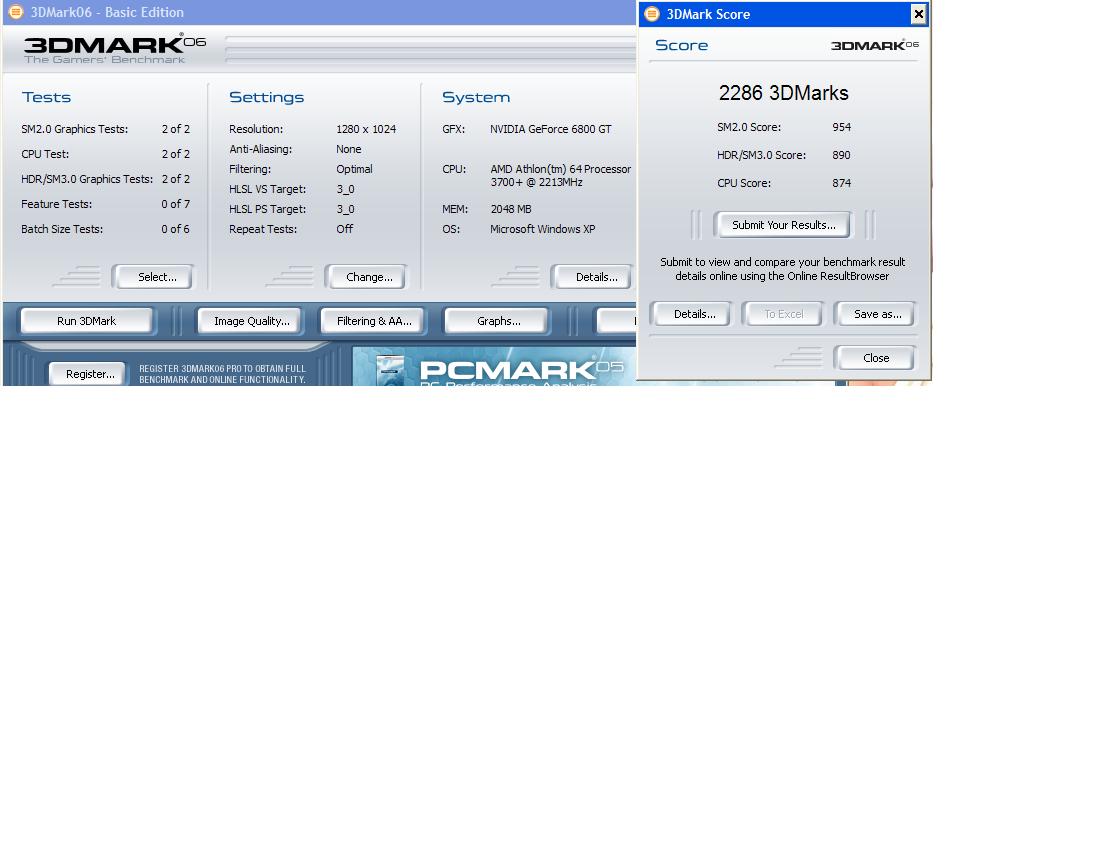Click the Online ResultBrowser description text
This screenshot has height=854, width=1109.
click(782, 269)
